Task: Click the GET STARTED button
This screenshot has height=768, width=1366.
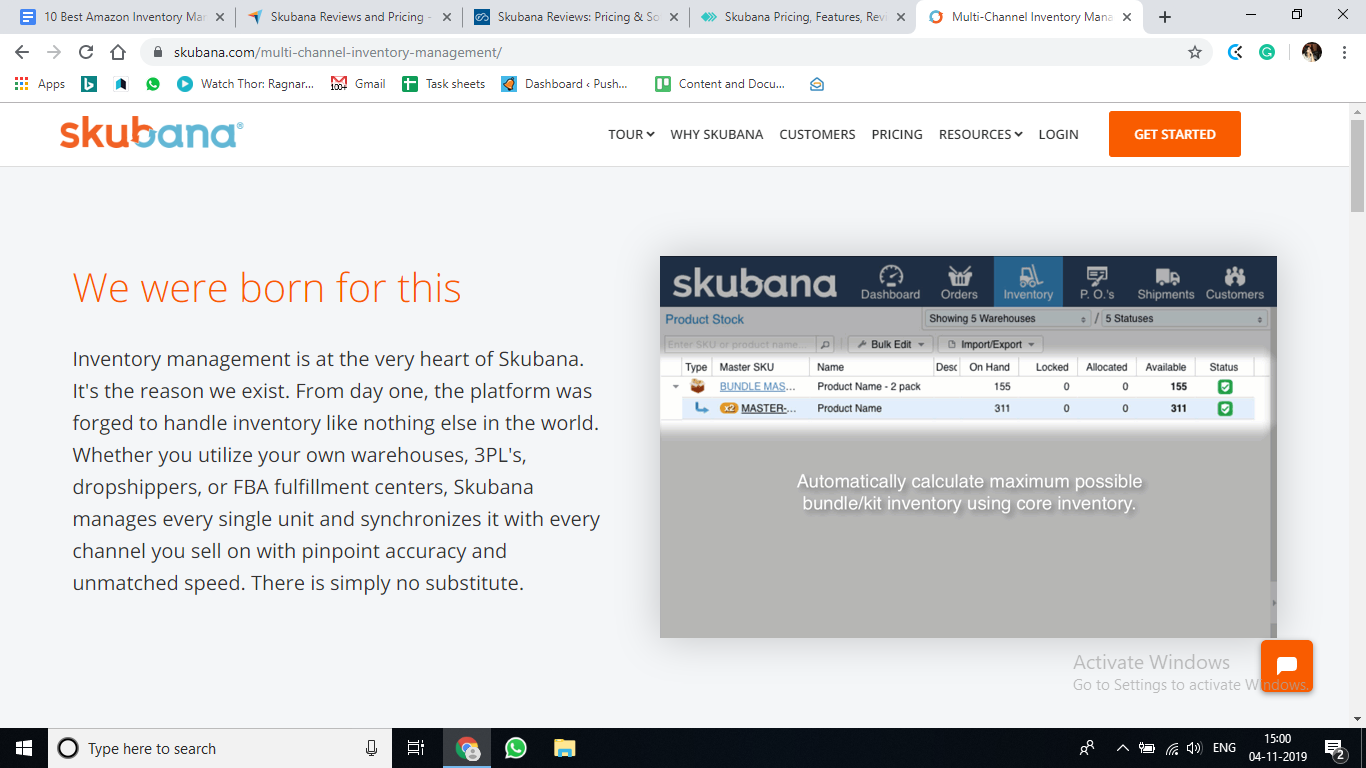Action: click(x=1175, y=134)
